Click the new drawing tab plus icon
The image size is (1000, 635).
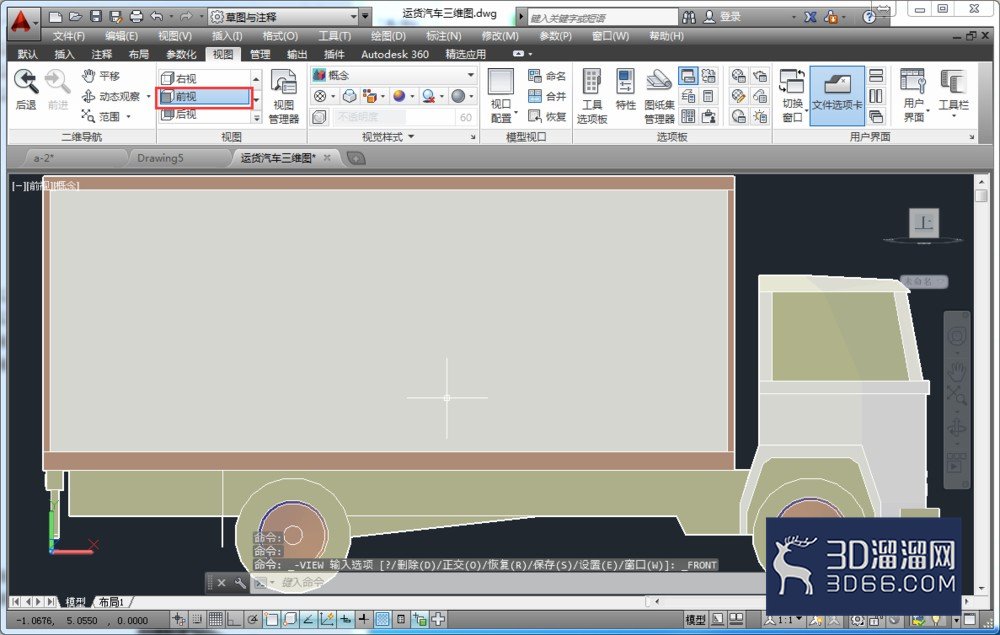tap(356, 158)
